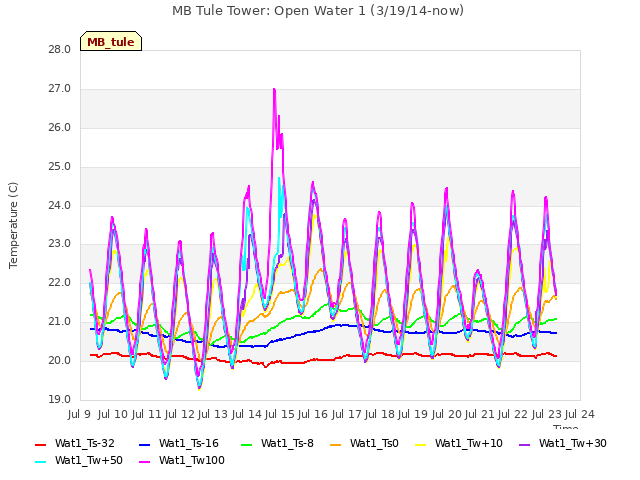Select the Wat1_Tw+10 legend label

(469, 443)
